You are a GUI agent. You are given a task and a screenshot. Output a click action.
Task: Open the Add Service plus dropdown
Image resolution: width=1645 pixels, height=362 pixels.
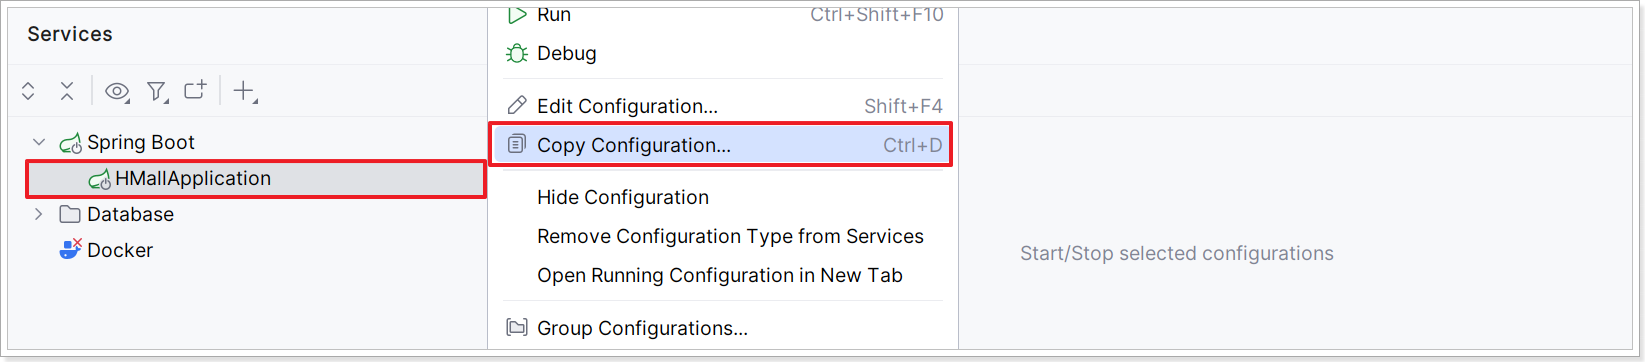tap(245, 92)
